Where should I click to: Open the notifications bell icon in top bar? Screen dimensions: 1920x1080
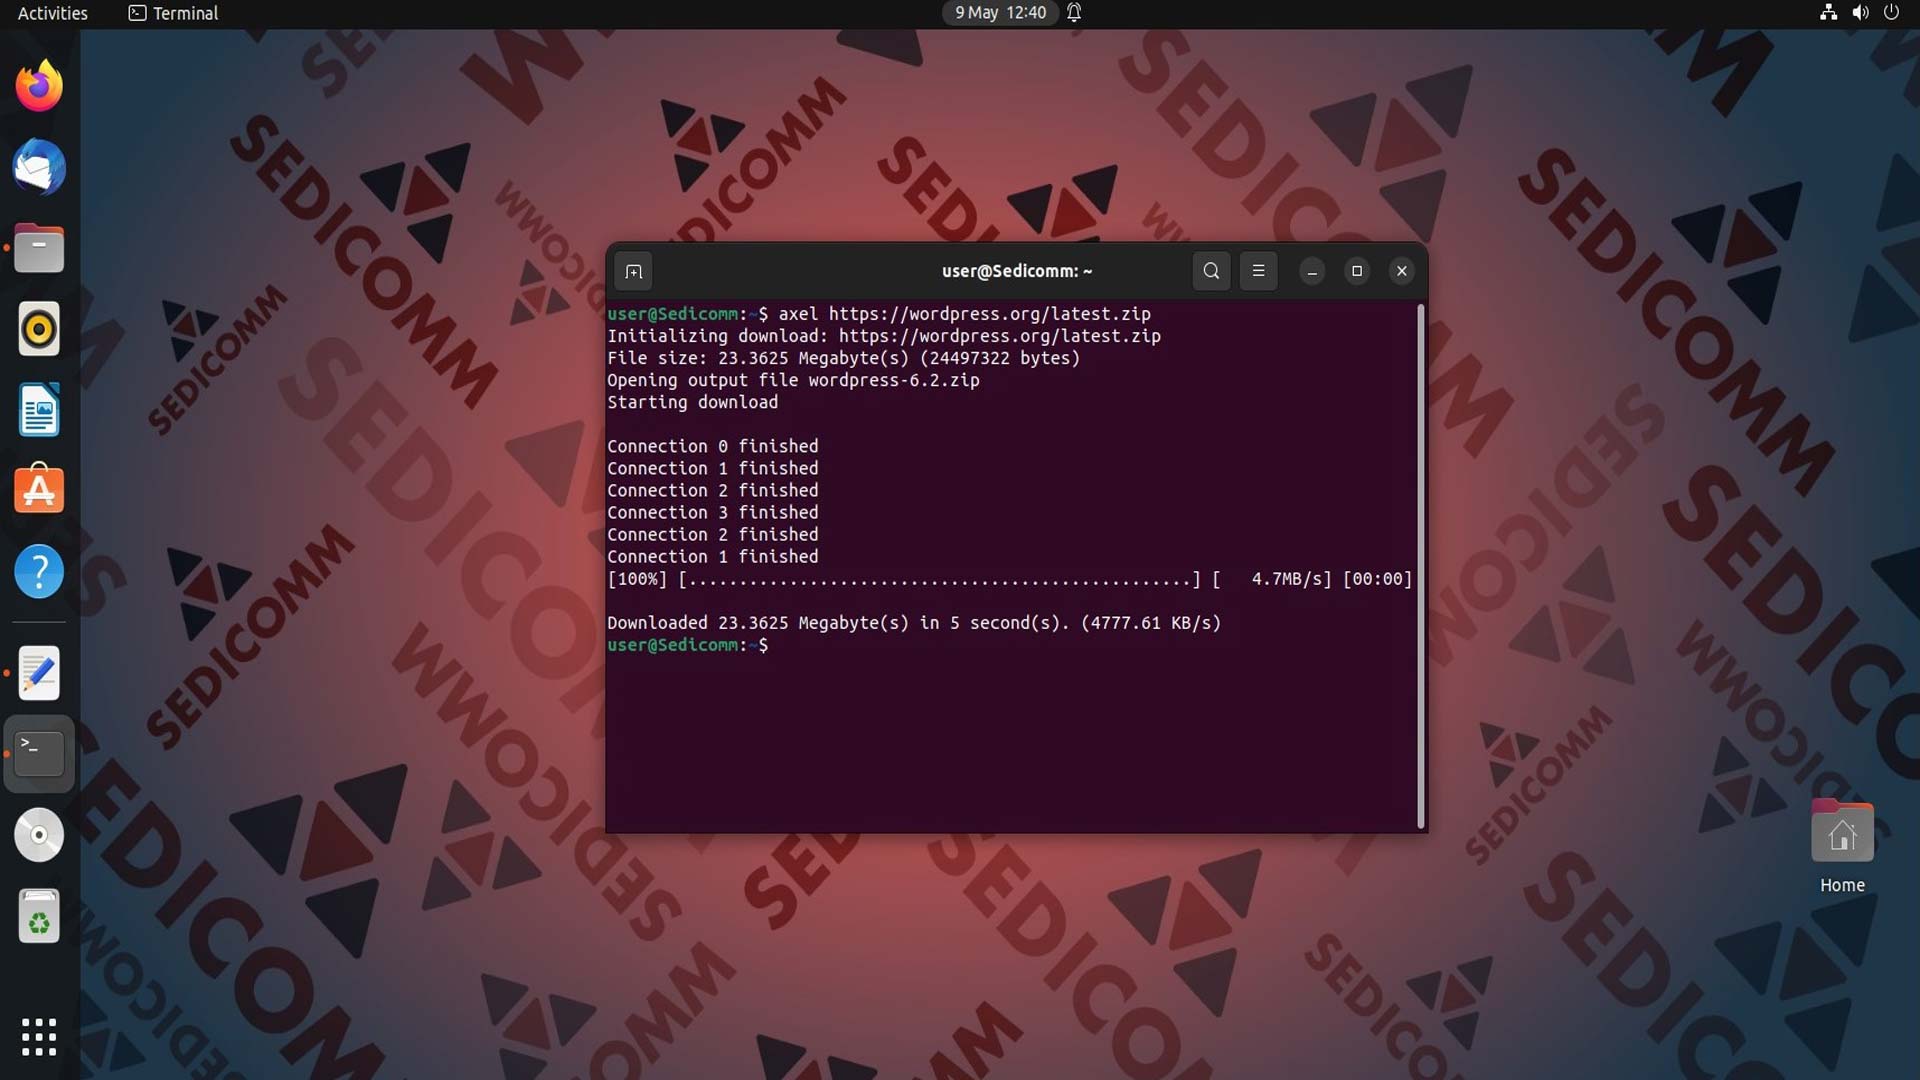(1074, 13)
